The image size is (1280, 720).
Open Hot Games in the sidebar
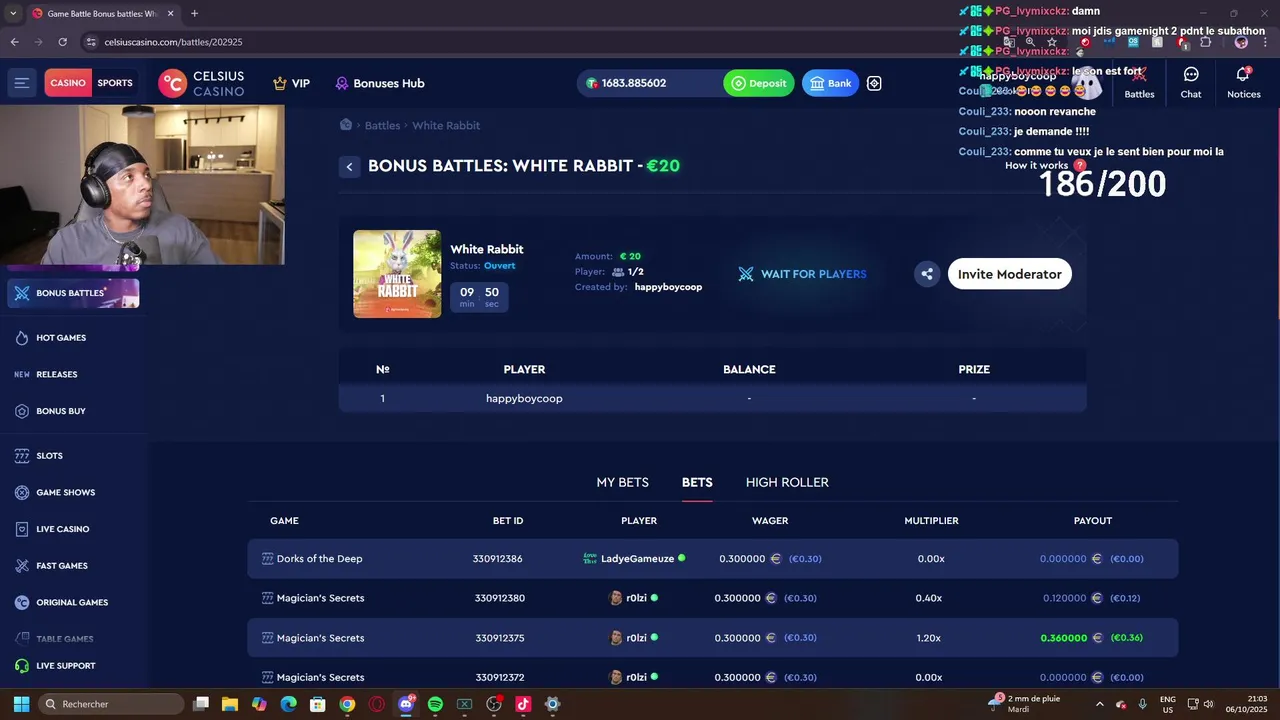point(61,338)
